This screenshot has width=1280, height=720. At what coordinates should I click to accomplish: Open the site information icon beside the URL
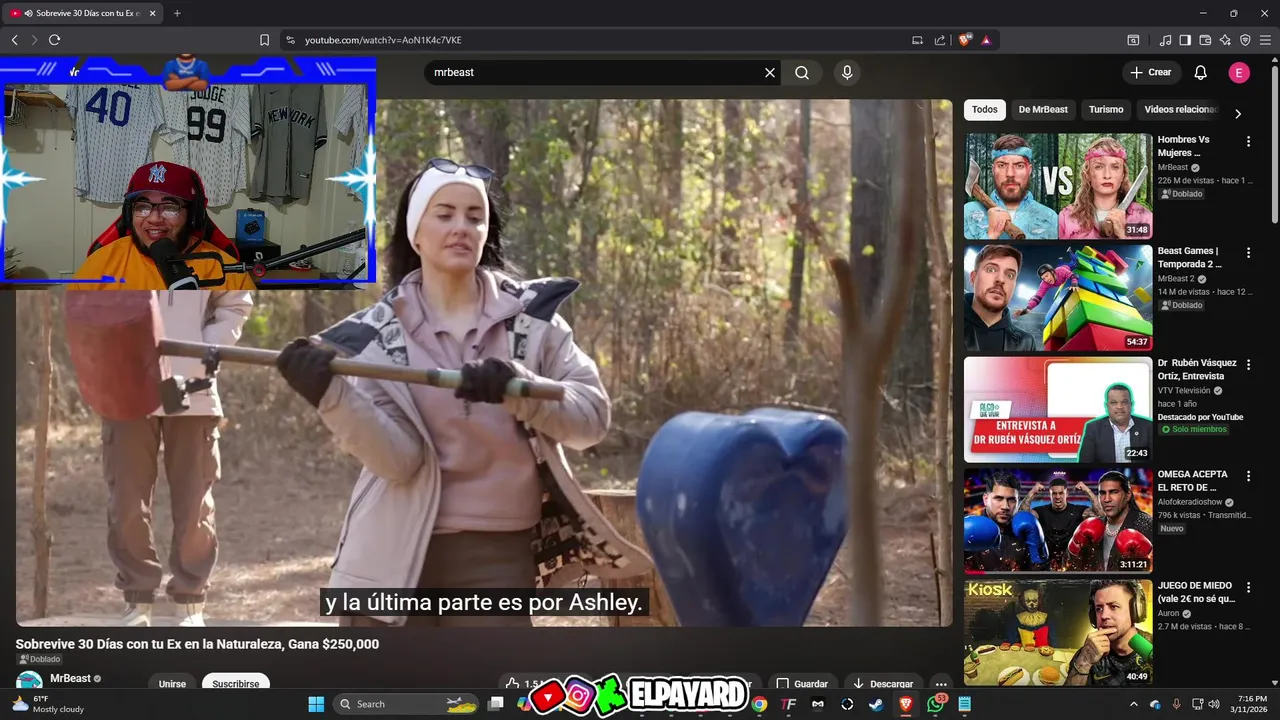click(291, 40)
